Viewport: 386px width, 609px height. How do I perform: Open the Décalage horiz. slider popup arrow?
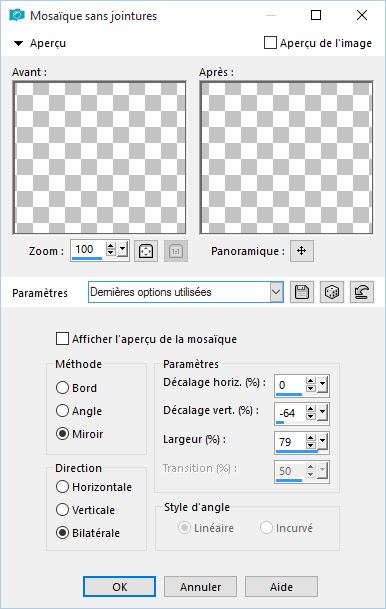[322, 385]
